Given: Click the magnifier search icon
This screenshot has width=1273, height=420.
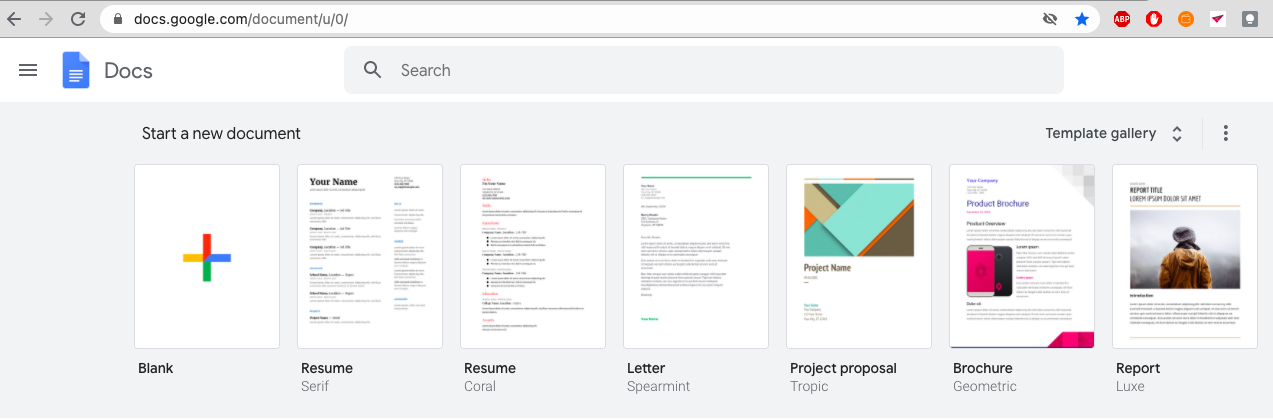Looking at the screenshot, I should coord(373,70).
